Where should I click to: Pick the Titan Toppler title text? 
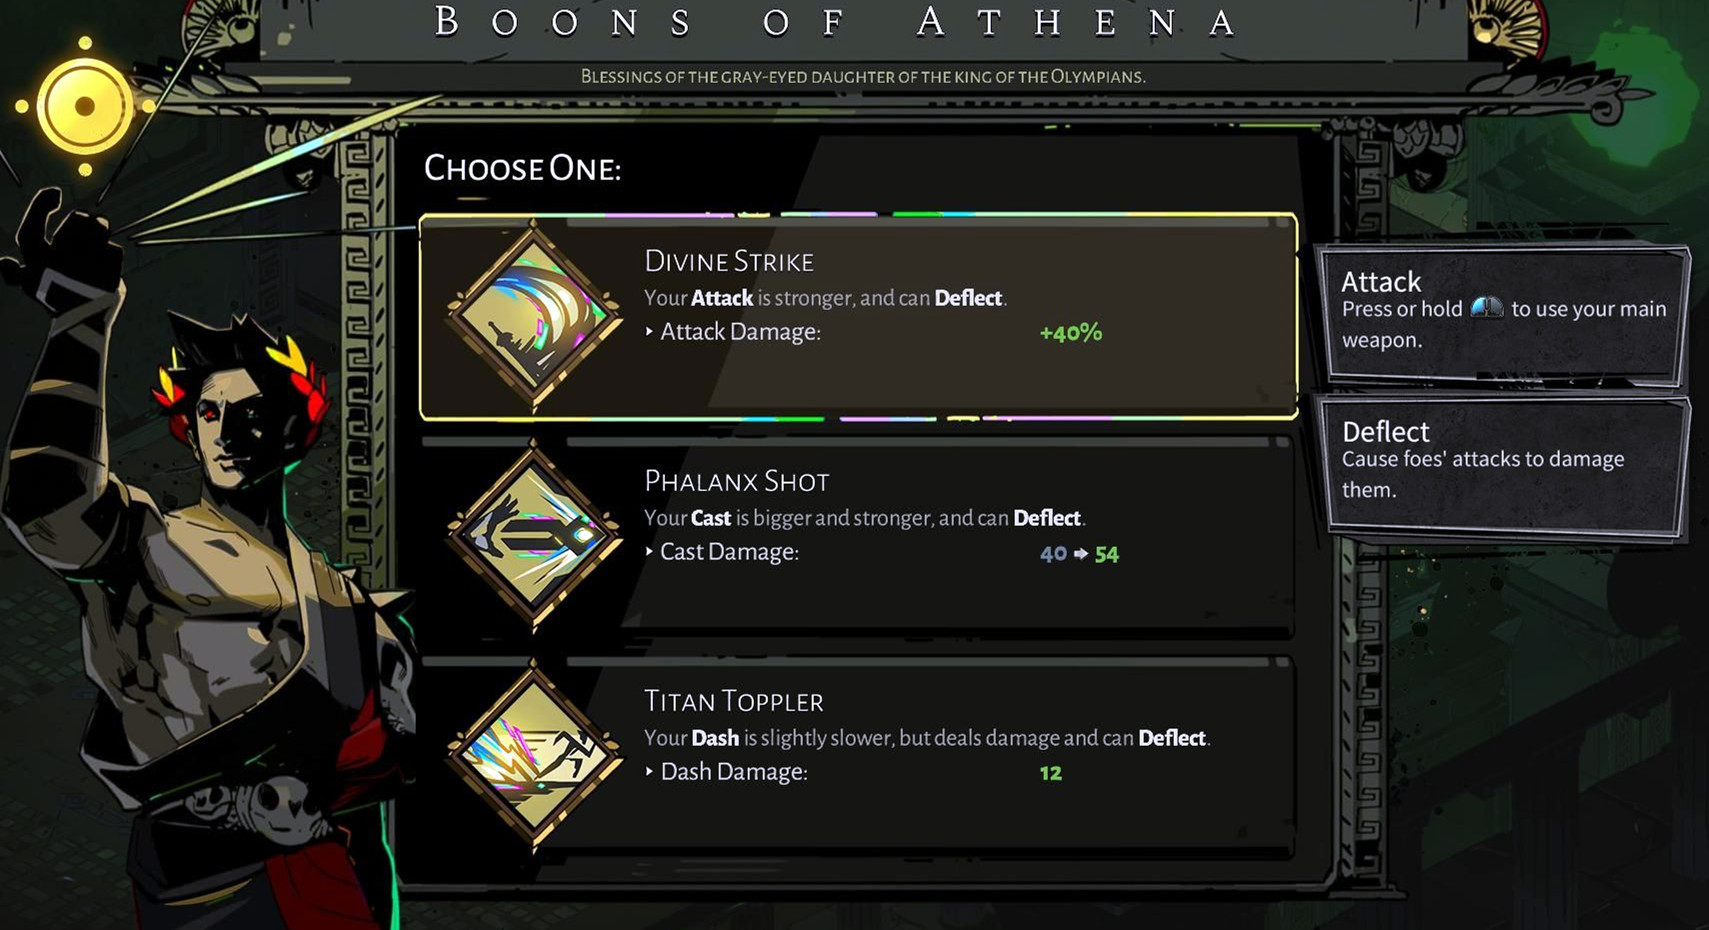coord(734,702)
